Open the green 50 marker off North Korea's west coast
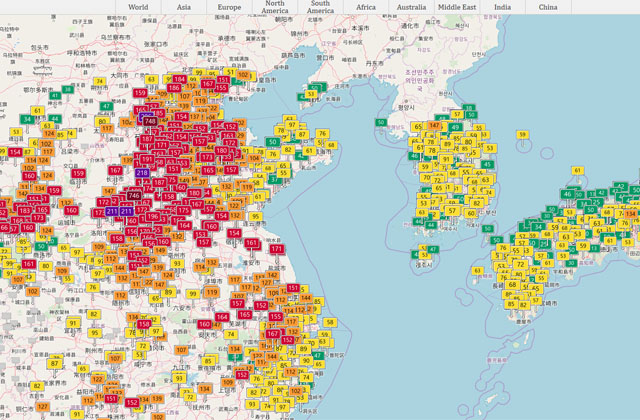640x420 pixels. pos(380,121)
